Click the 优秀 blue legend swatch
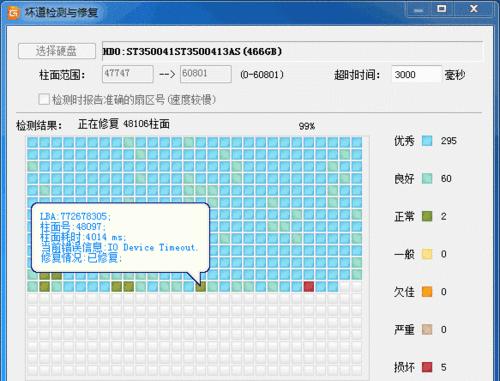Image resolution: width=500 pixels, height=381 pixels. pyautogui.click(x=427, y=141)
